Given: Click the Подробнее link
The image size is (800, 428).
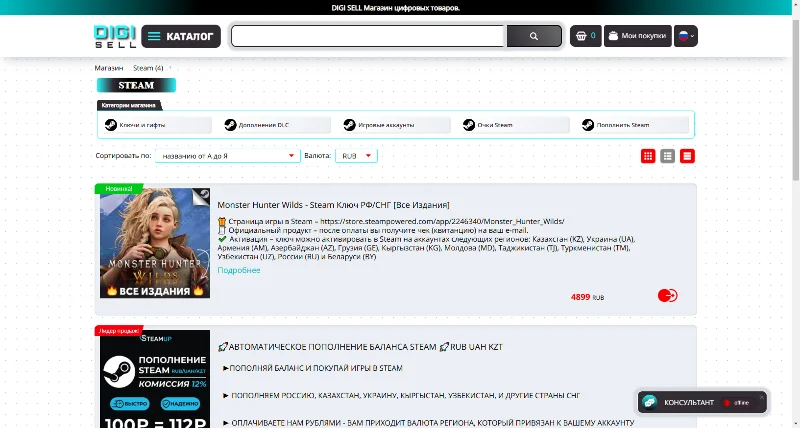Looking at the screenshot, I should coord(239,270).
